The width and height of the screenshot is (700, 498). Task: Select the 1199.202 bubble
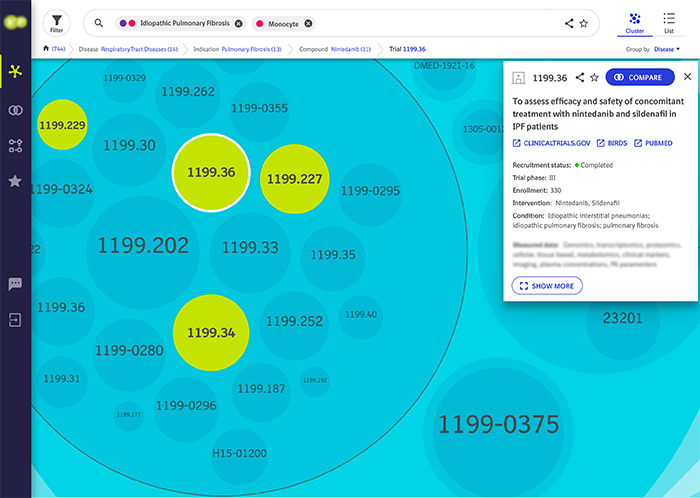tap(143, 253)
